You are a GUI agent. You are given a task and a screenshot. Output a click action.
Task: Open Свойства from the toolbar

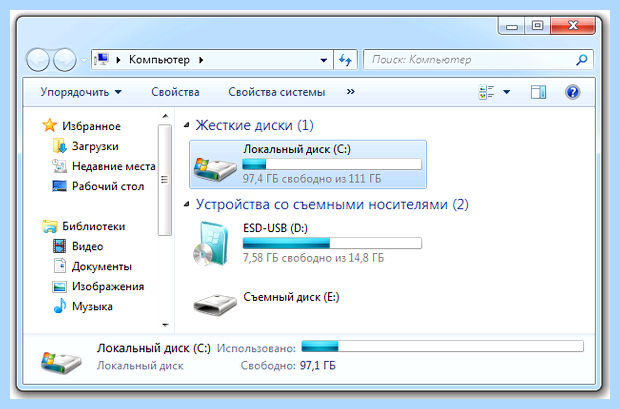(x=175, y=92)
